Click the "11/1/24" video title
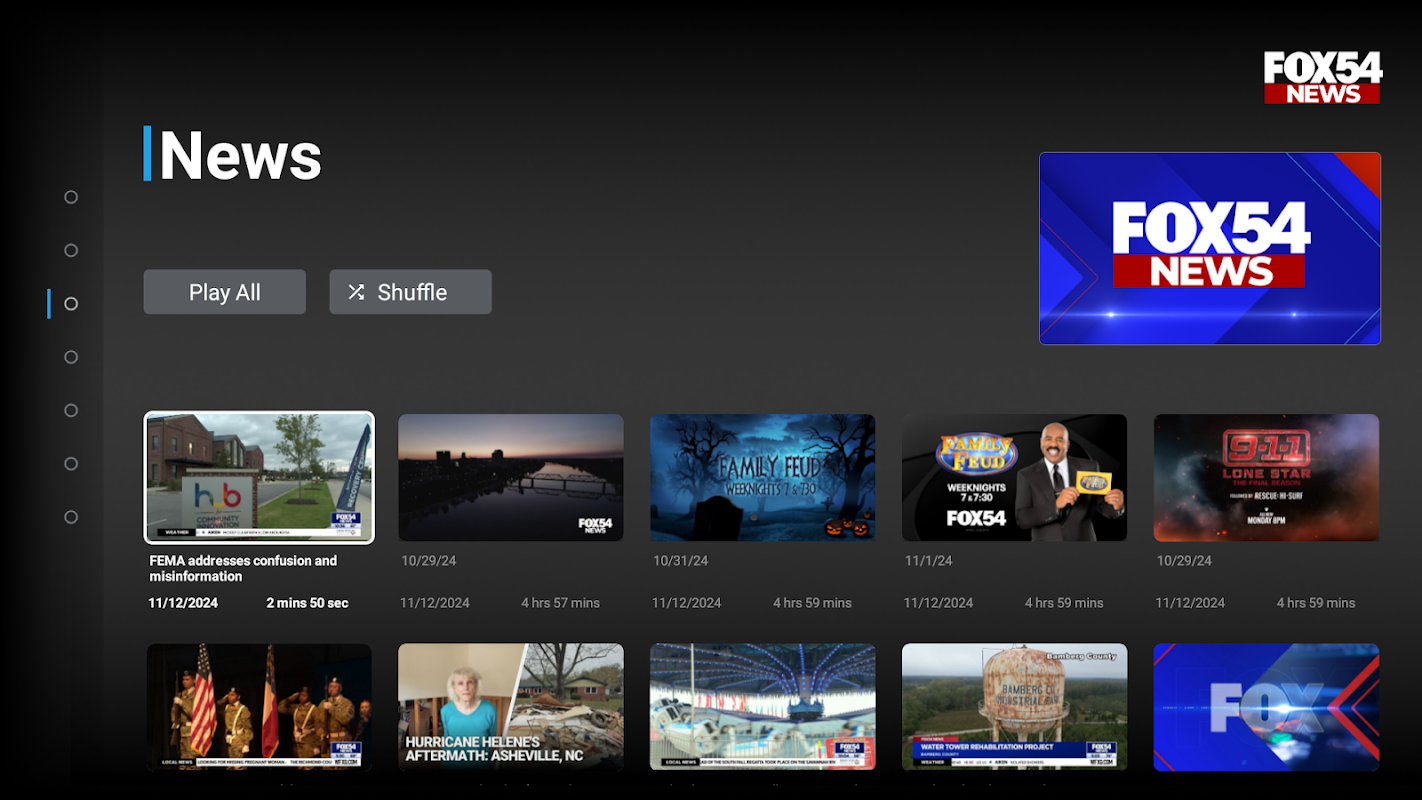1422x800 pixels. click(x=929, y=561)
